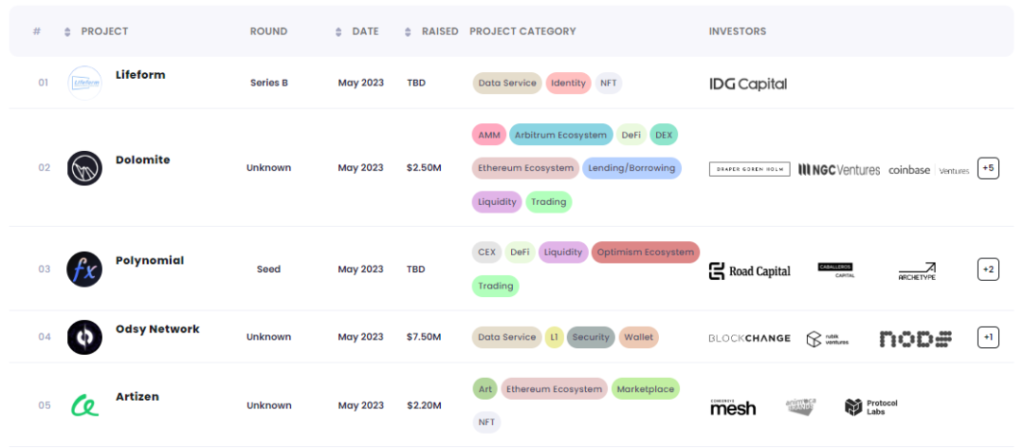Open IDG Capital investor logo
The height and width of the screenshot is (448, 1024).
748,84
